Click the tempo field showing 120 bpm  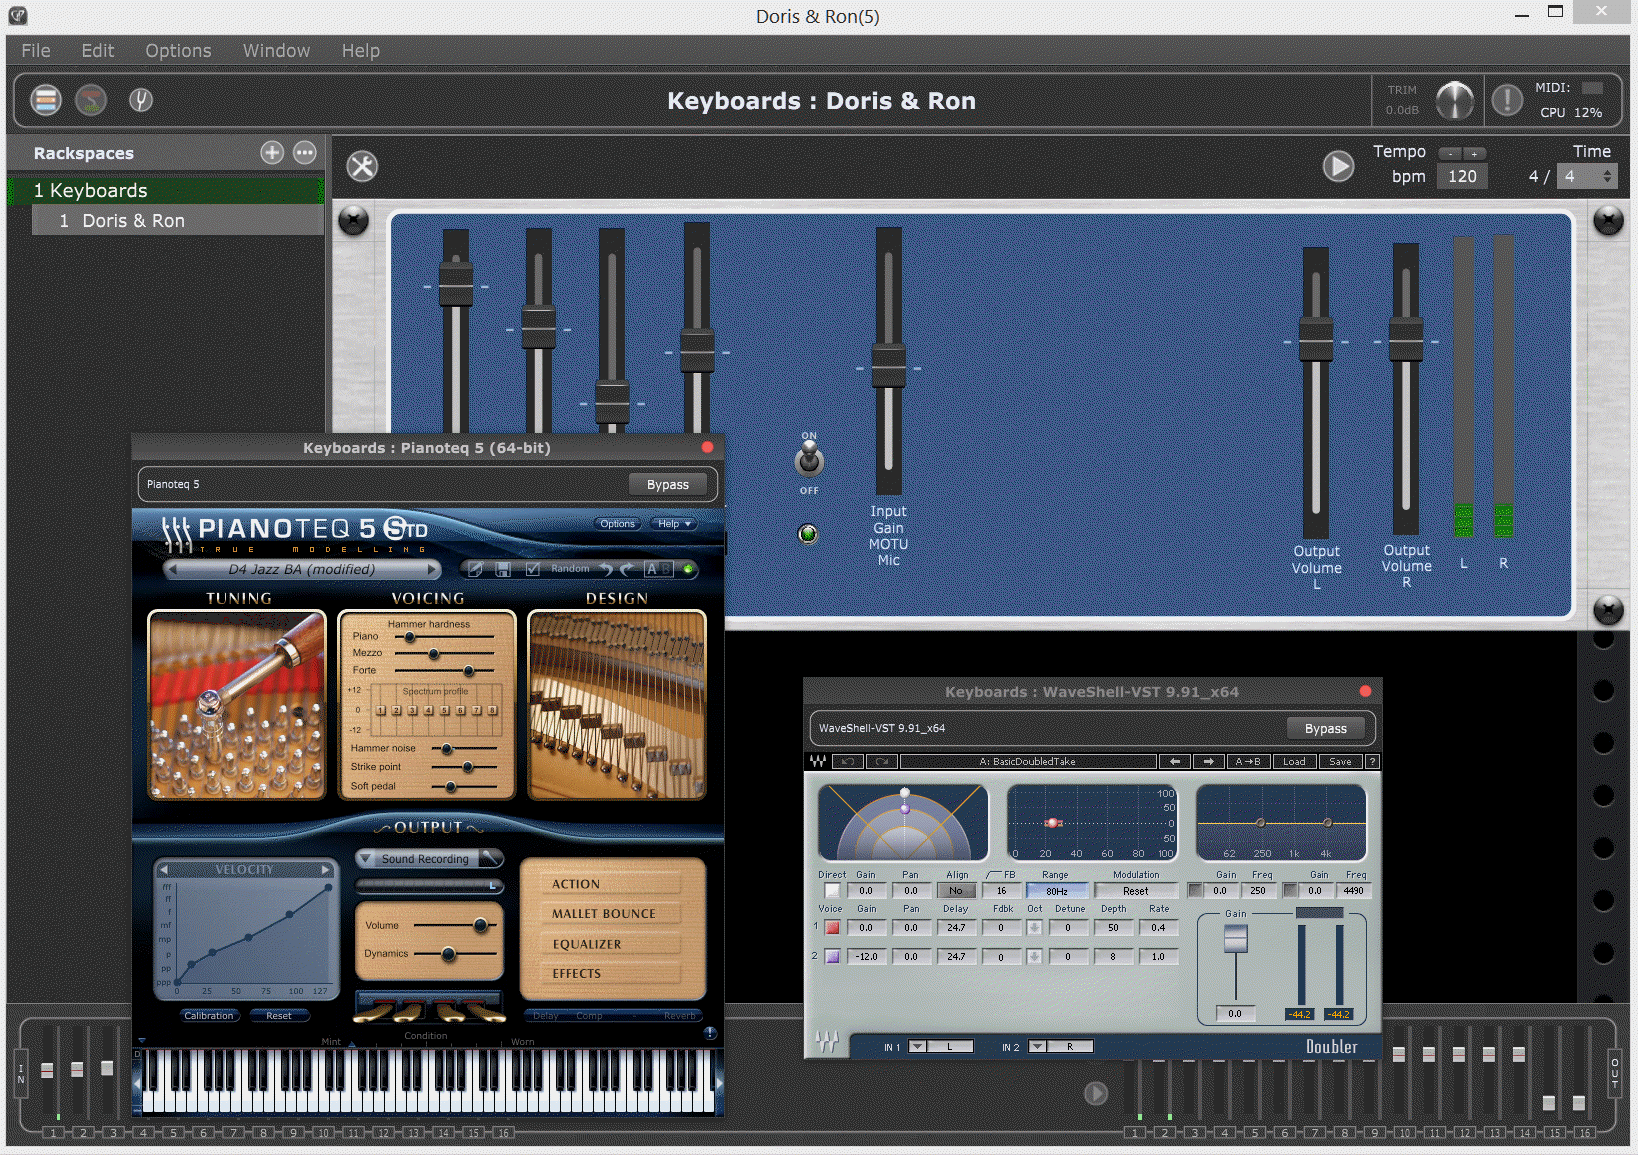[1461, 175]
